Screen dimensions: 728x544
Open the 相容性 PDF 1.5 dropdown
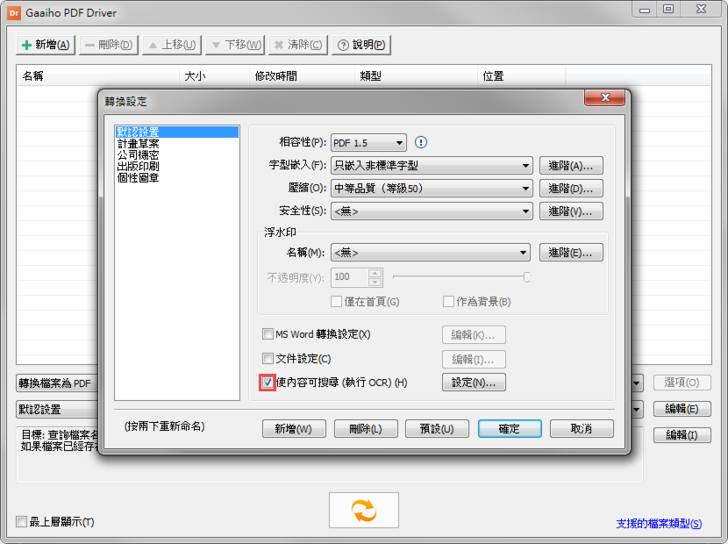tap(369, 143)
